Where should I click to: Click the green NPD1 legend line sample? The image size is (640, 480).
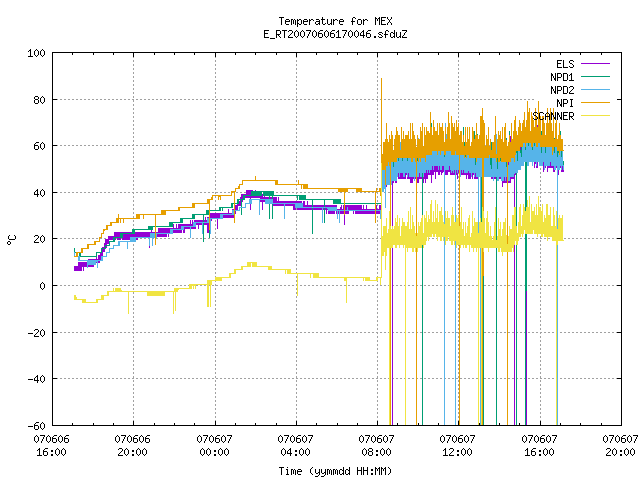(x=595, y=77)
